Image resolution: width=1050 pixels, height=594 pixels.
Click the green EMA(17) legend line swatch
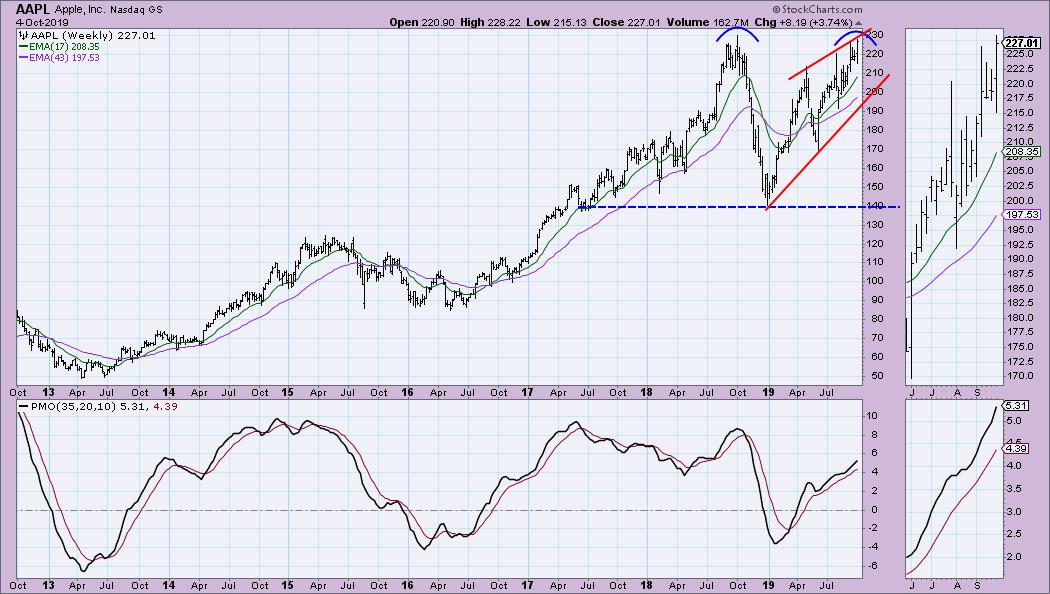point(23,47)
